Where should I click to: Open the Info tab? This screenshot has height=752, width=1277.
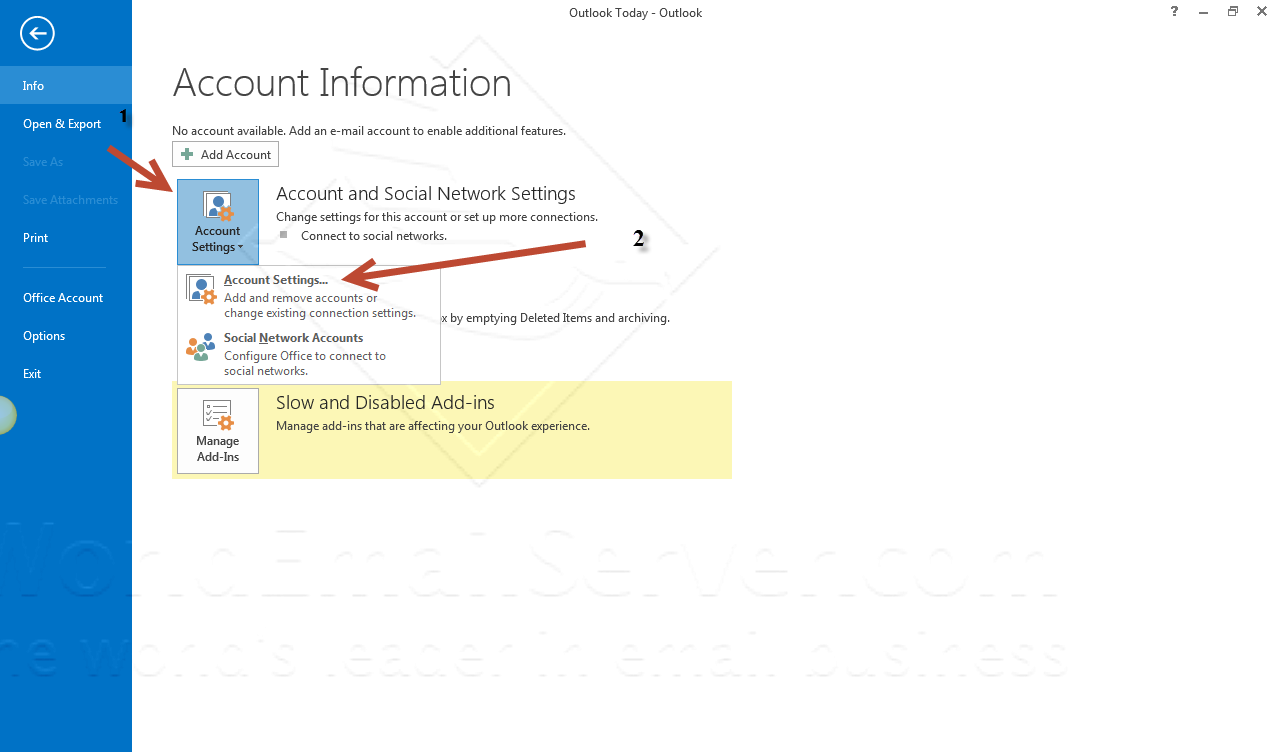tap(66, 85)
